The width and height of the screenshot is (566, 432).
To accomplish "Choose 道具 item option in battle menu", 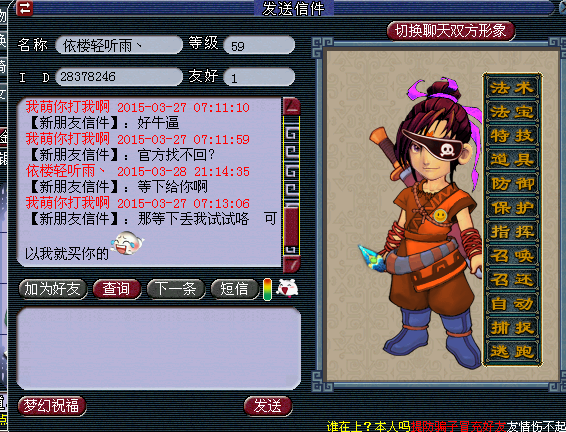I will tap(512, 160).
